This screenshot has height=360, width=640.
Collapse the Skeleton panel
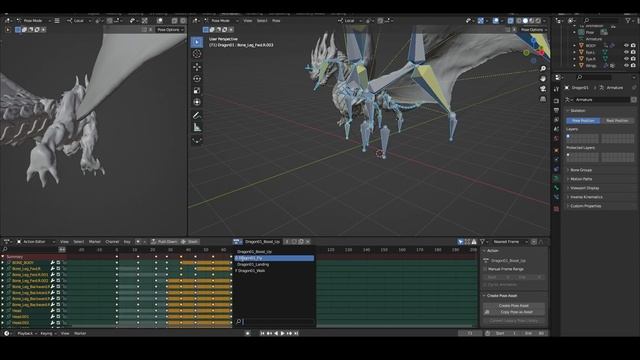click(578, 111)
